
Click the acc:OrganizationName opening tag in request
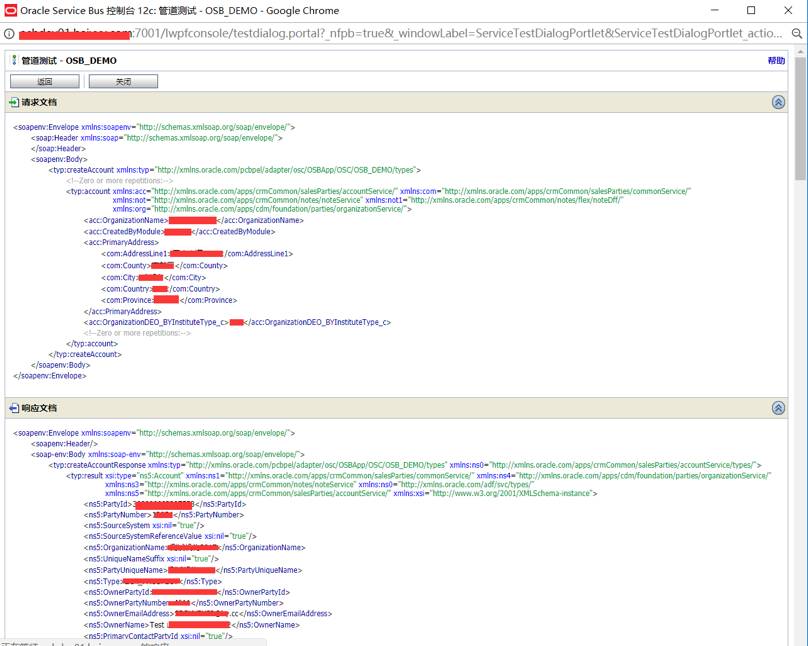[126, 220]
